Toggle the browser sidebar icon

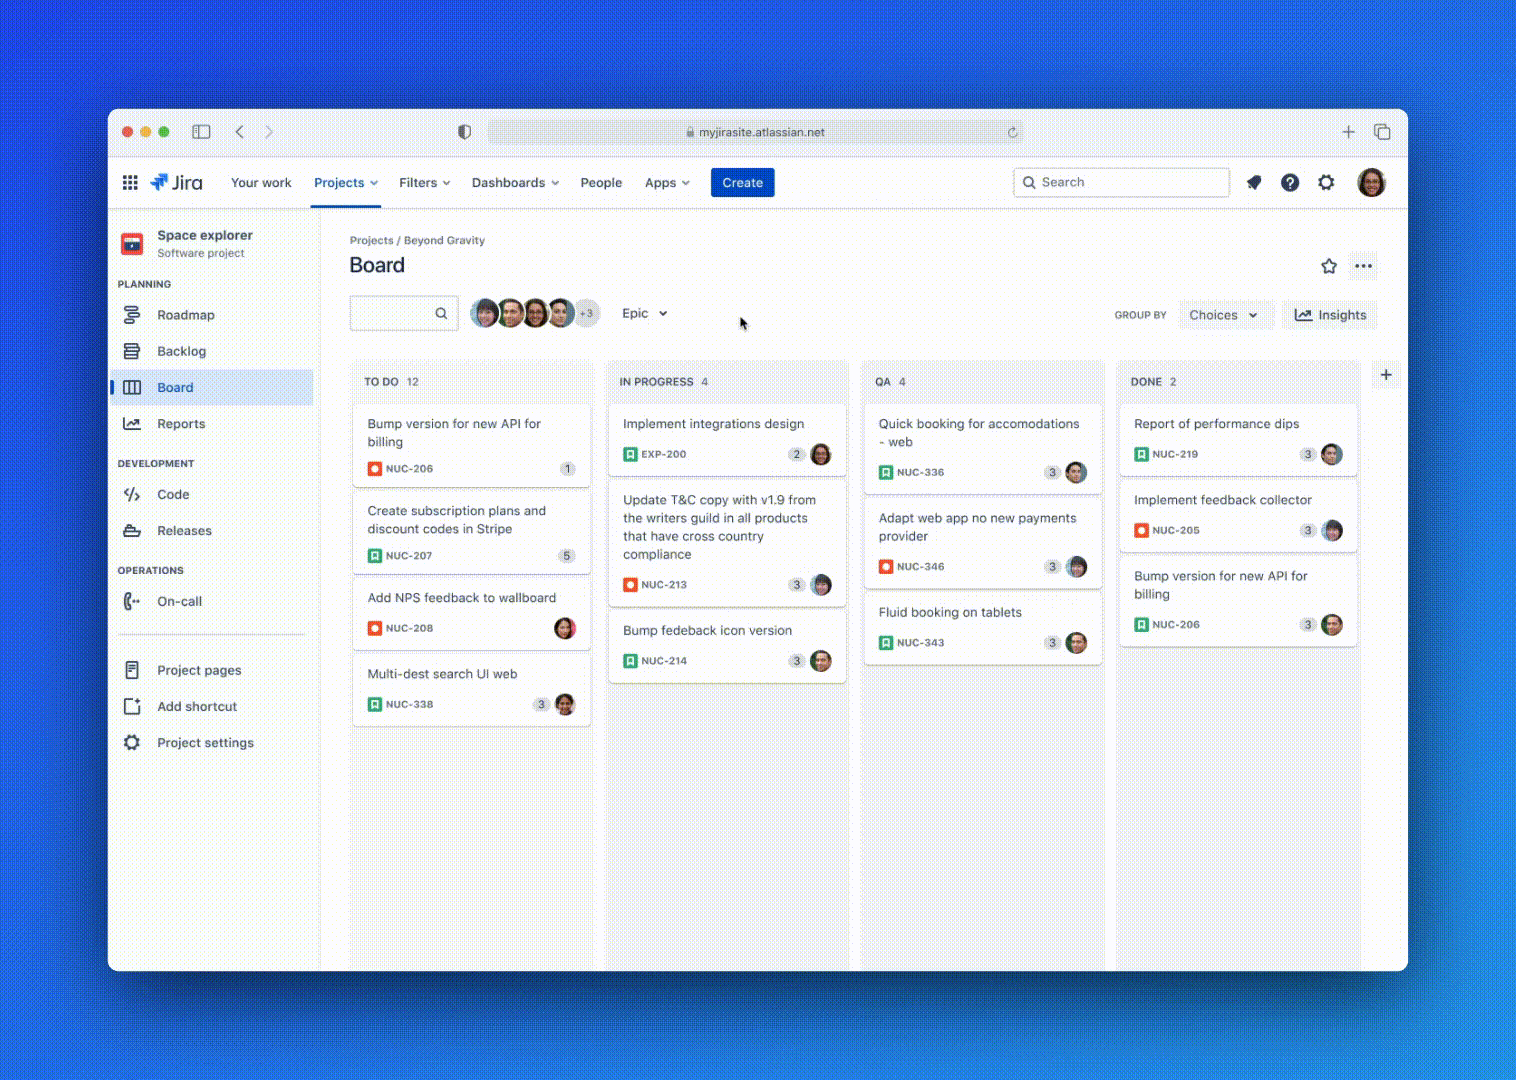(x=201, y=132)
